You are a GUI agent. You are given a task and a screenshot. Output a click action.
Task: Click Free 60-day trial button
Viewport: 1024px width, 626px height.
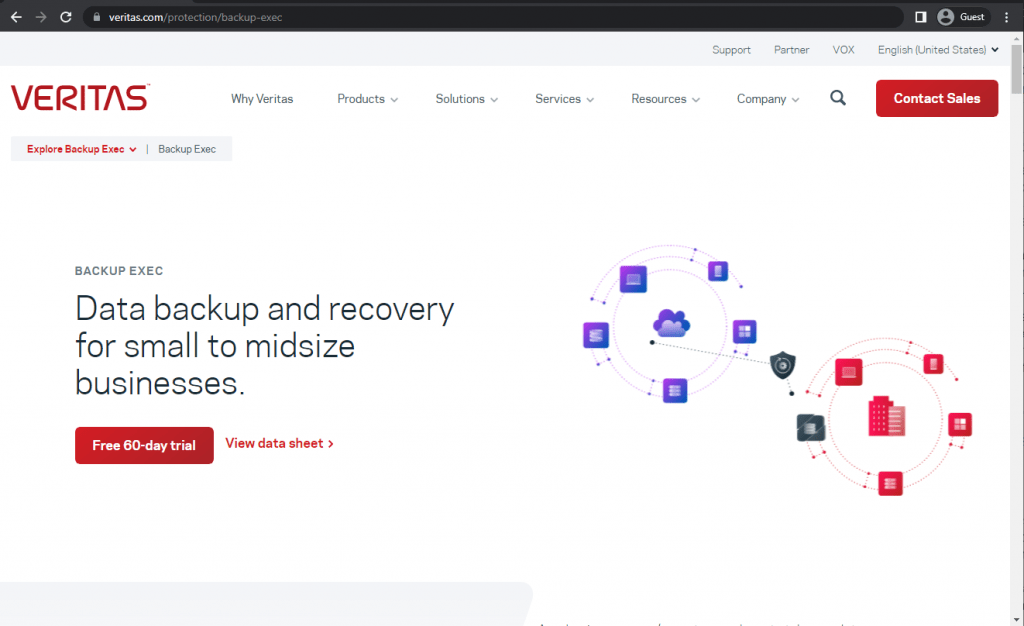click(x=144, y=445)
